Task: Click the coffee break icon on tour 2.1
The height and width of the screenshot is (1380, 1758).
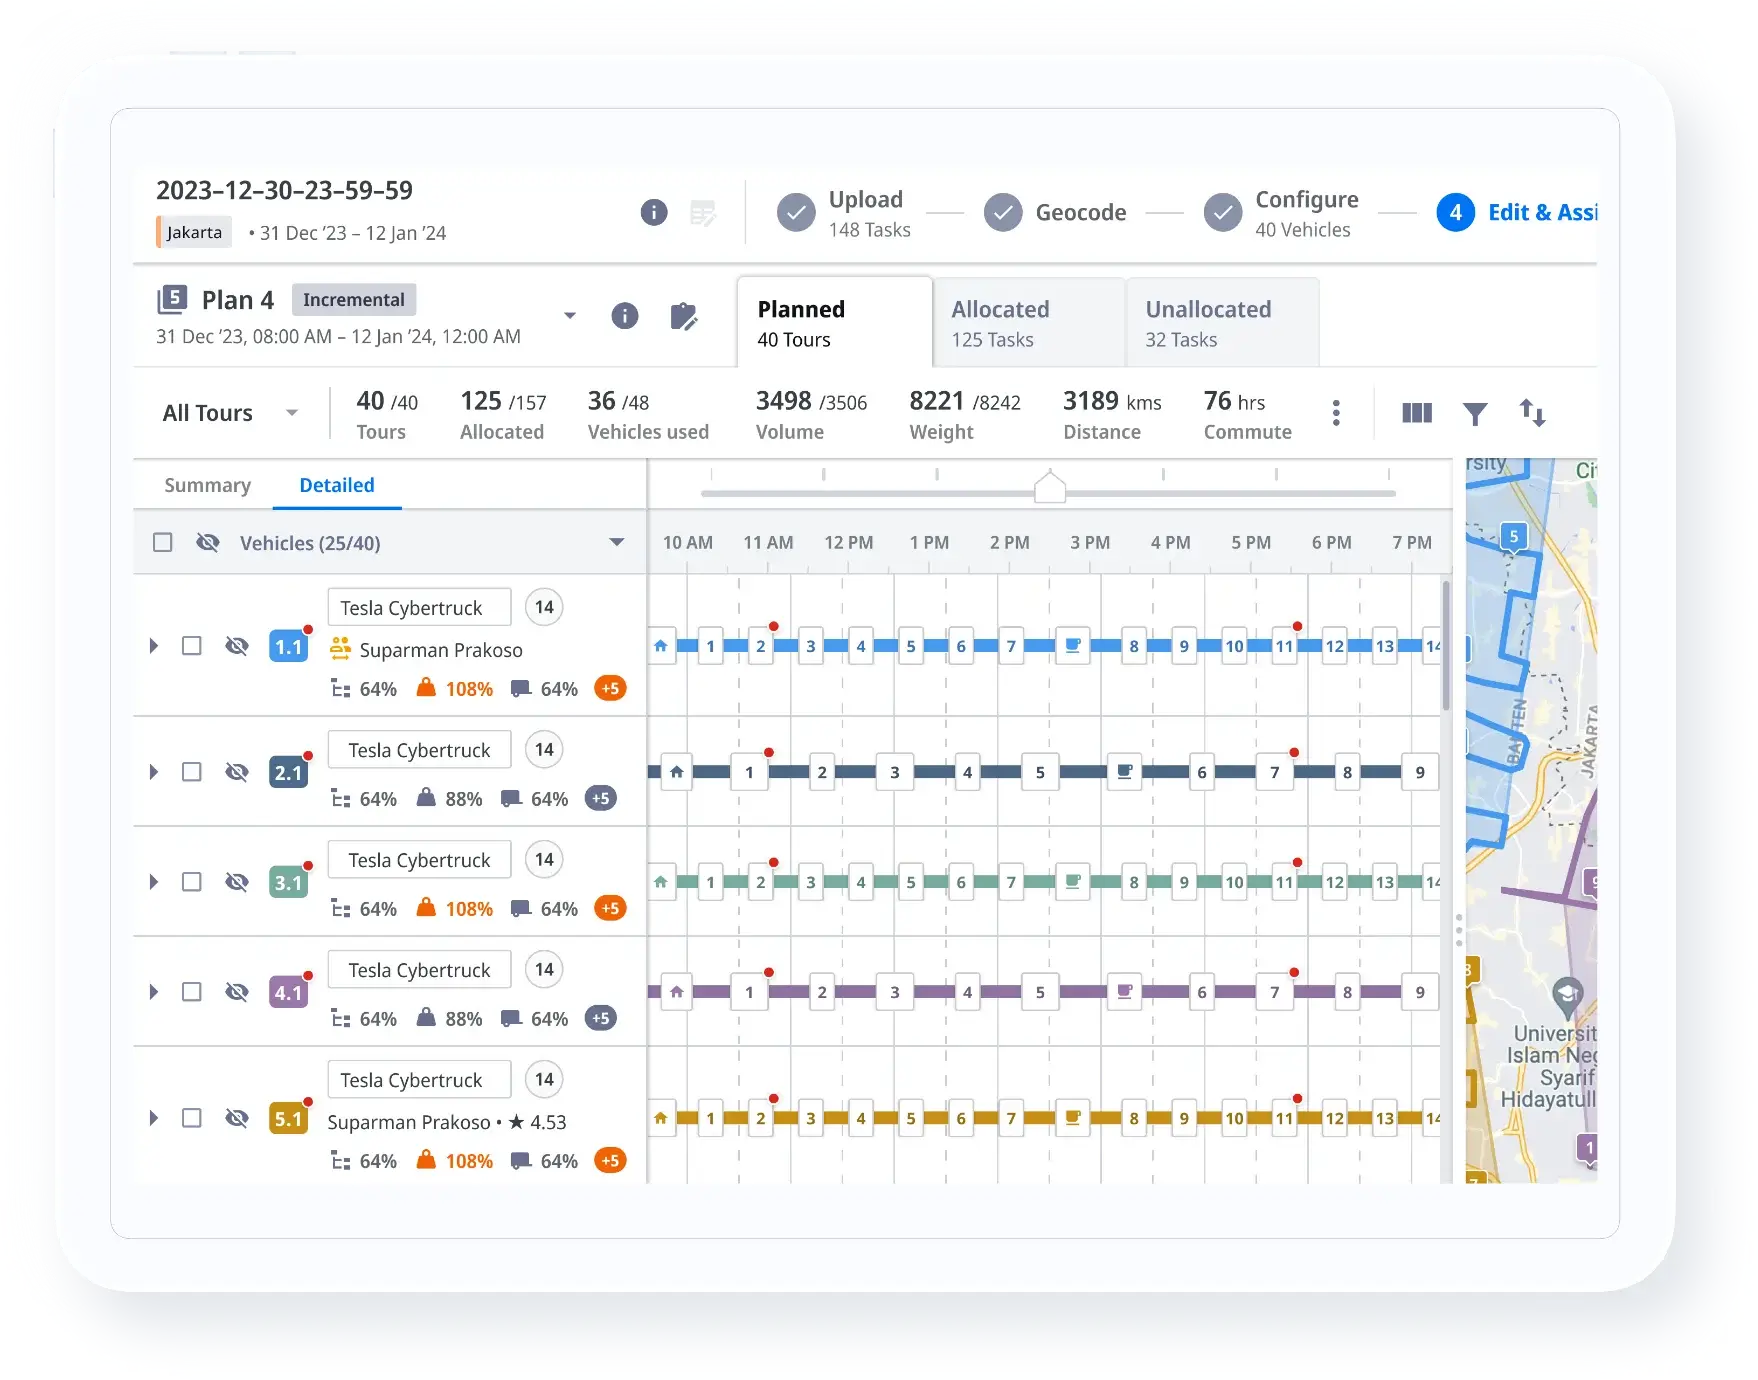Action: (x=1125, y=771)
